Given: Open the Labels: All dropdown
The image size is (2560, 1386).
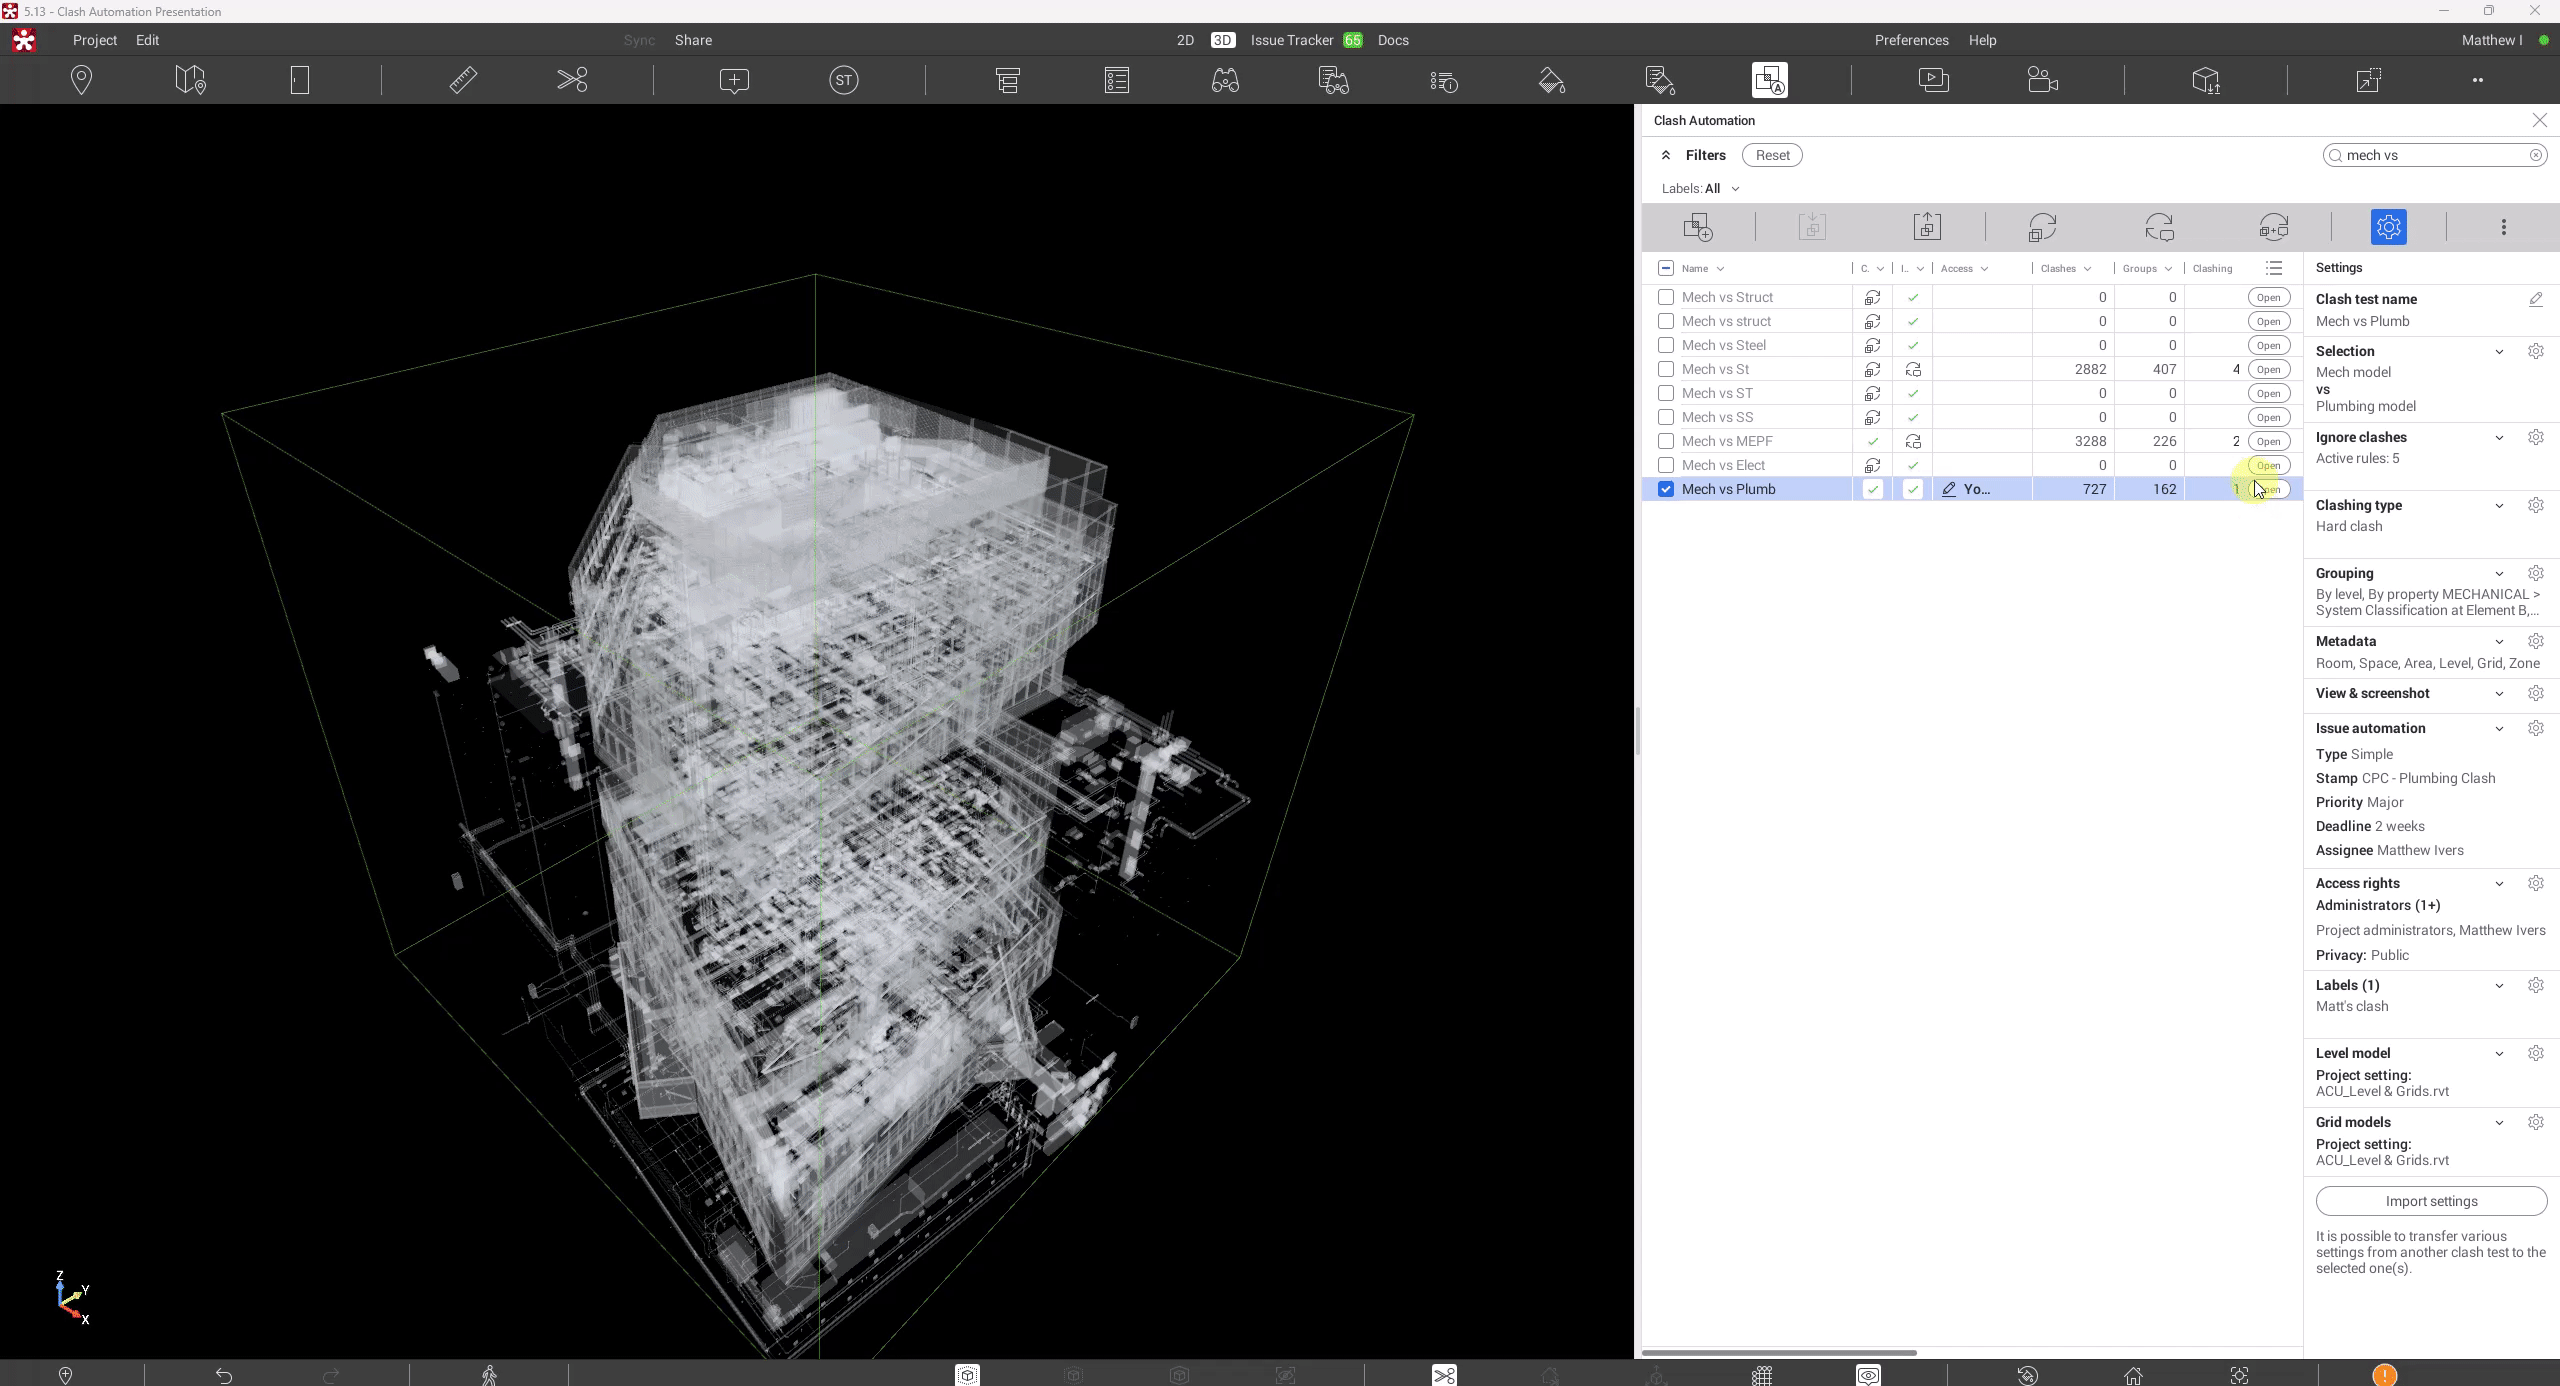Looking at the screenshot, I should [x=1701, y=189].
